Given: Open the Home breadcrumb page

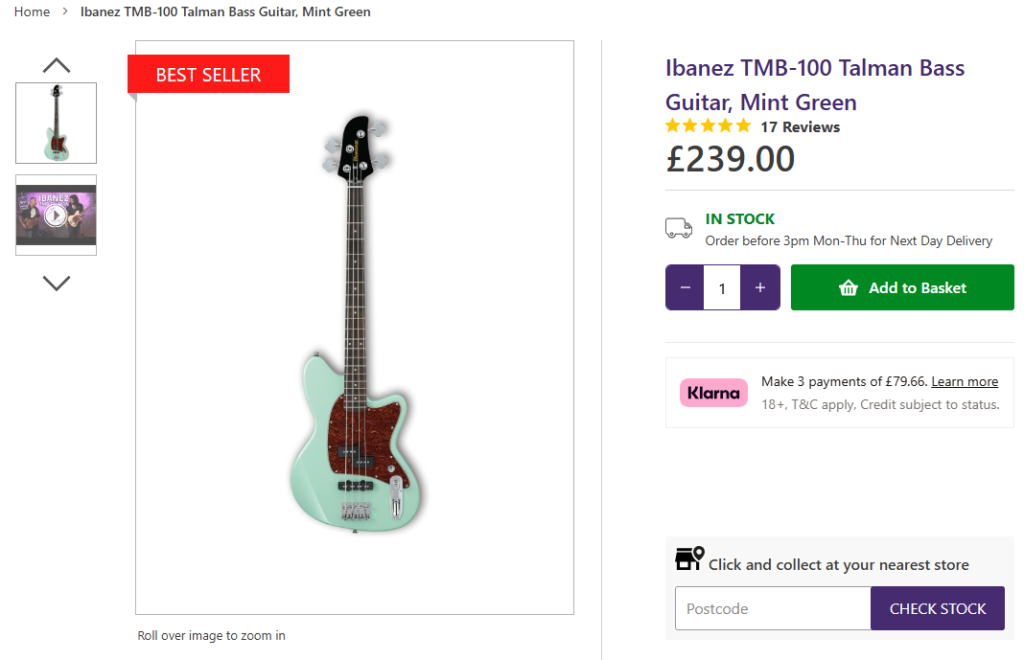Looking at the screenshot, I should click(31, 11).
